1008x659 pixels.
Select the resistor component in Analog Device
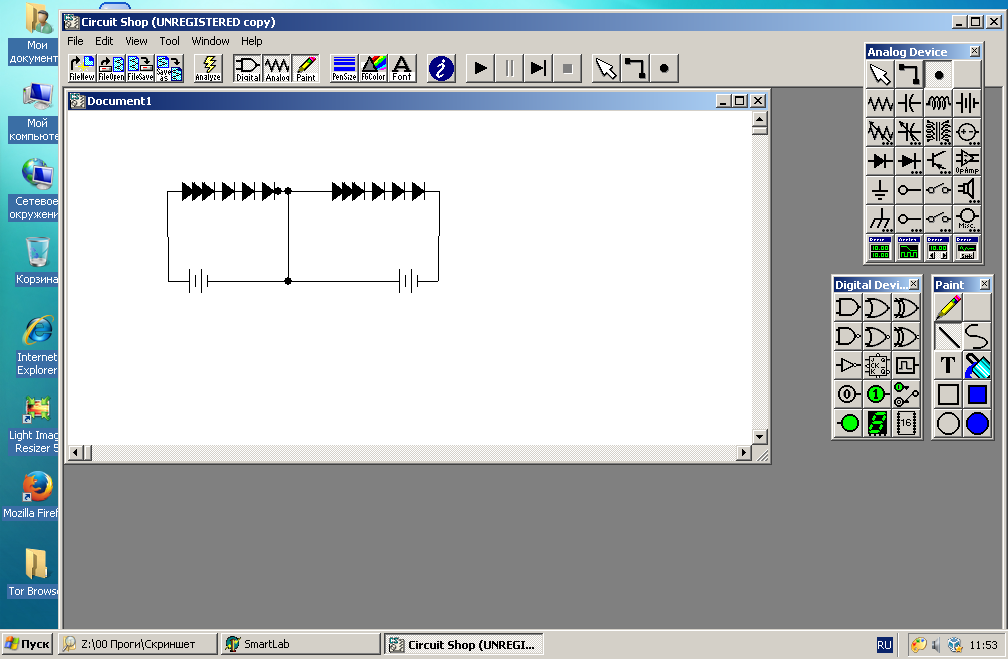880,103
